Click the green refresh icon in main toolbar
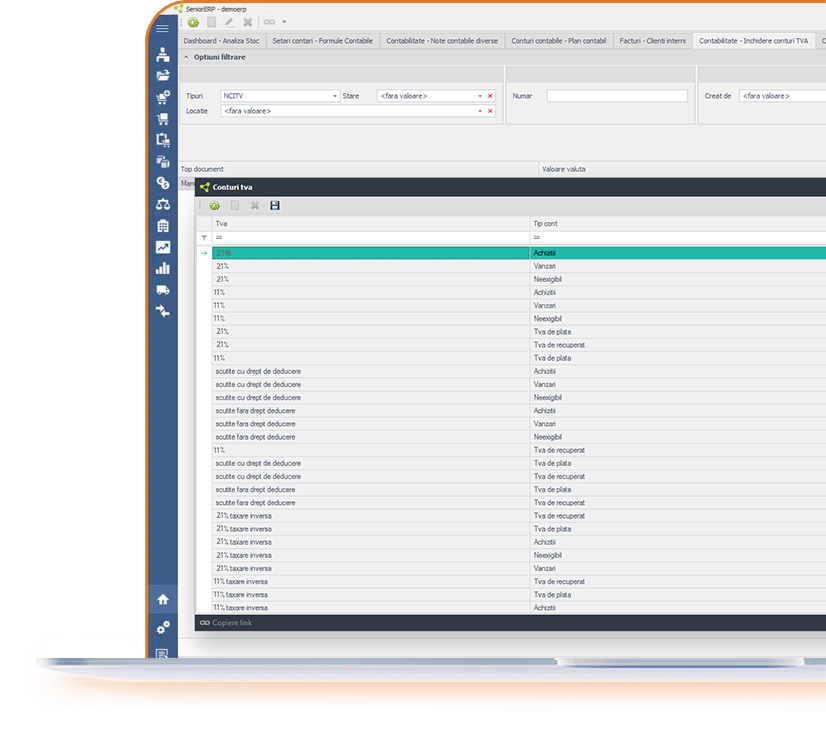 [193, 22]
